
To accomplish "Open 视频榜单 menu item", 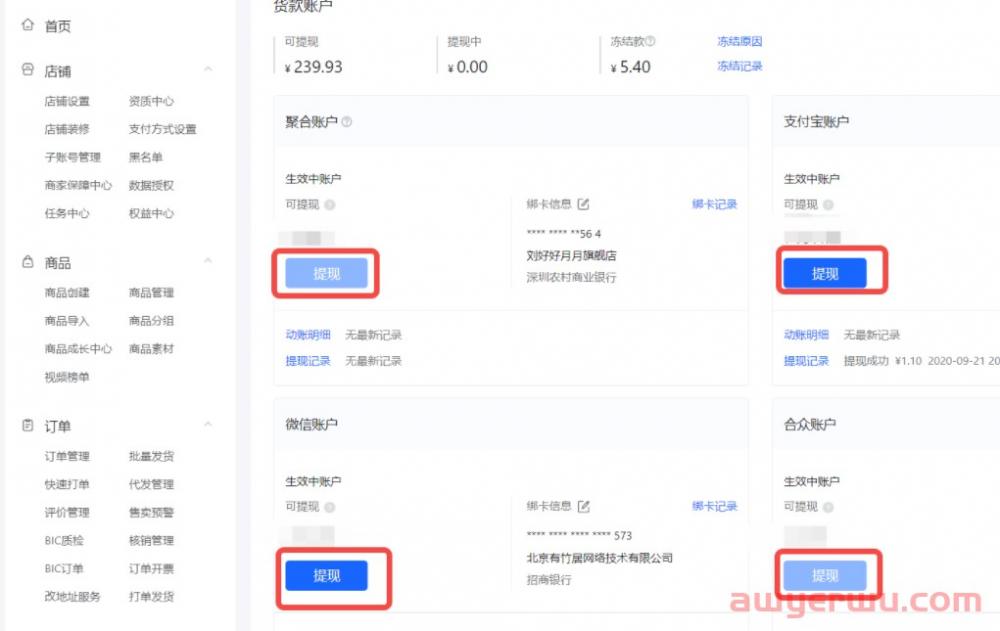I will tap(67, 377).
